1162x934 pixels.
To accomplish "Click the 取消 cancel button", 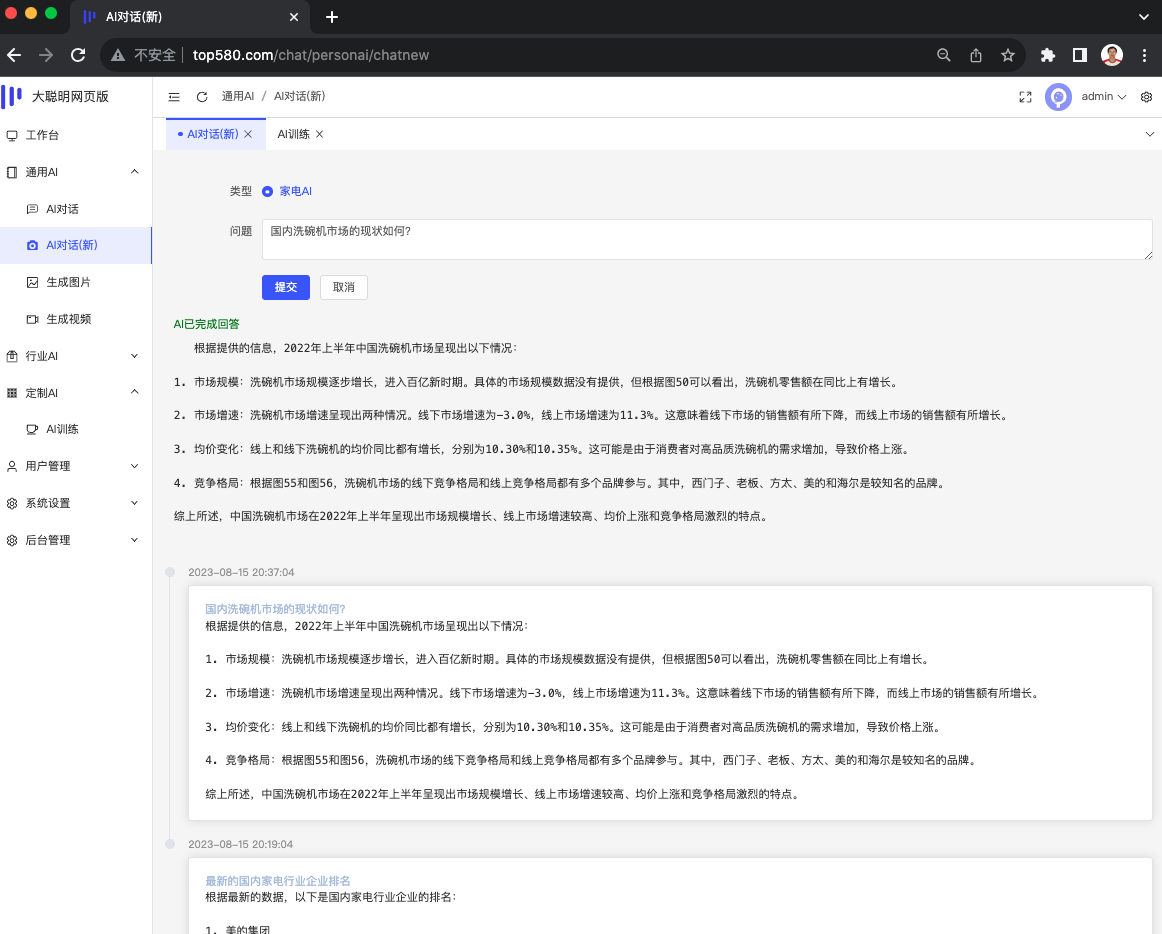I will (344, 287).
